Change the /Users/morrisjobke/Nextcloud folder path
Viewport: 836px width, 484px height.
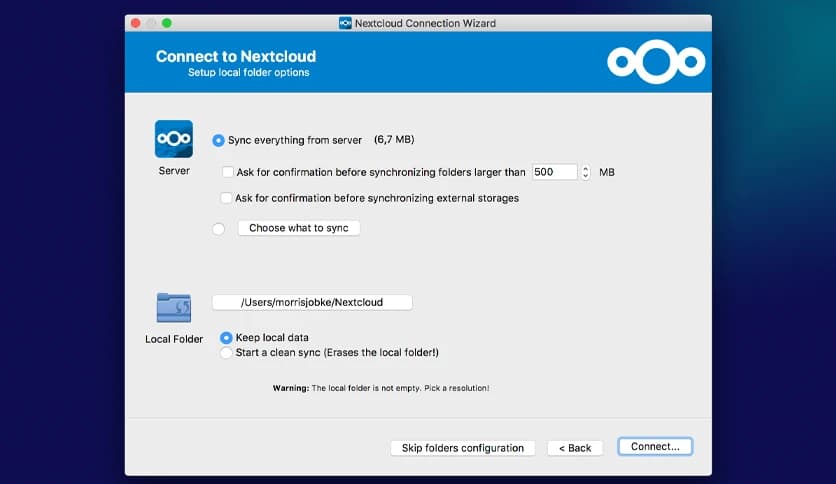click(x=312, y=302)
